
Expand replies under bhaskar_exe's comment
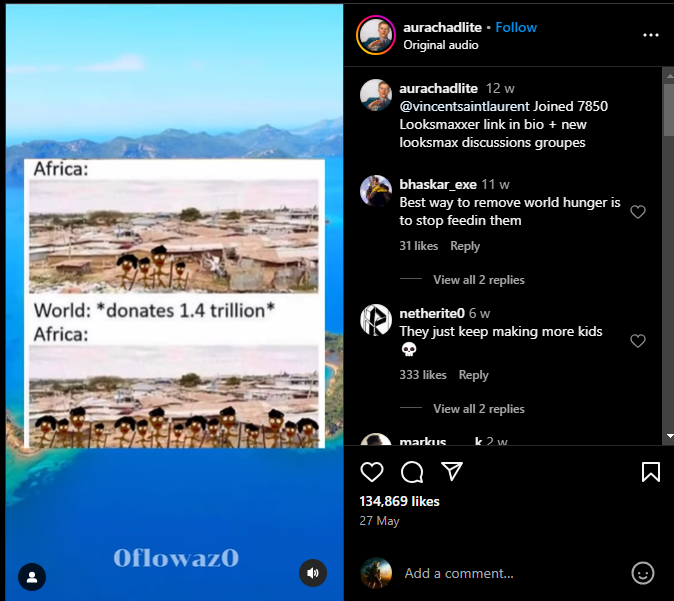tap(479, 280)
